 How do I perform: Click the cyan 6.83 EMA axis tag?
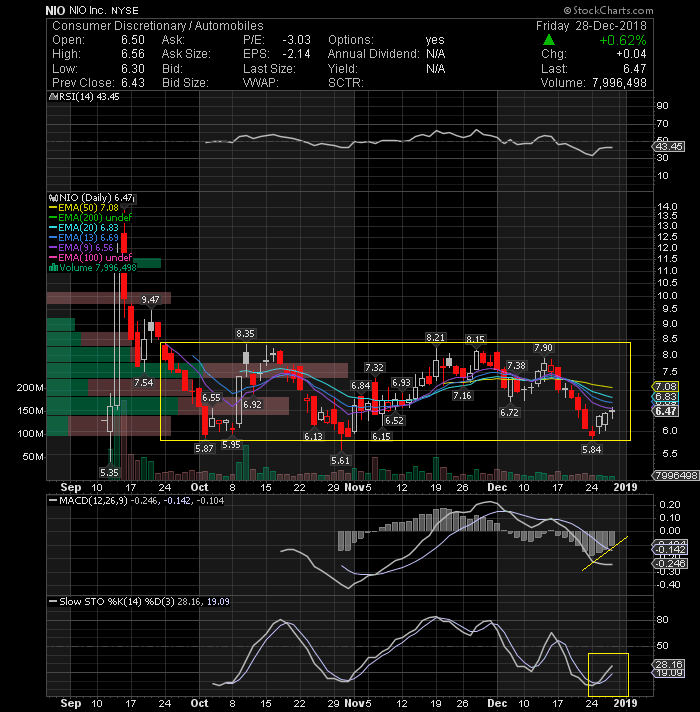coord(665,396)
